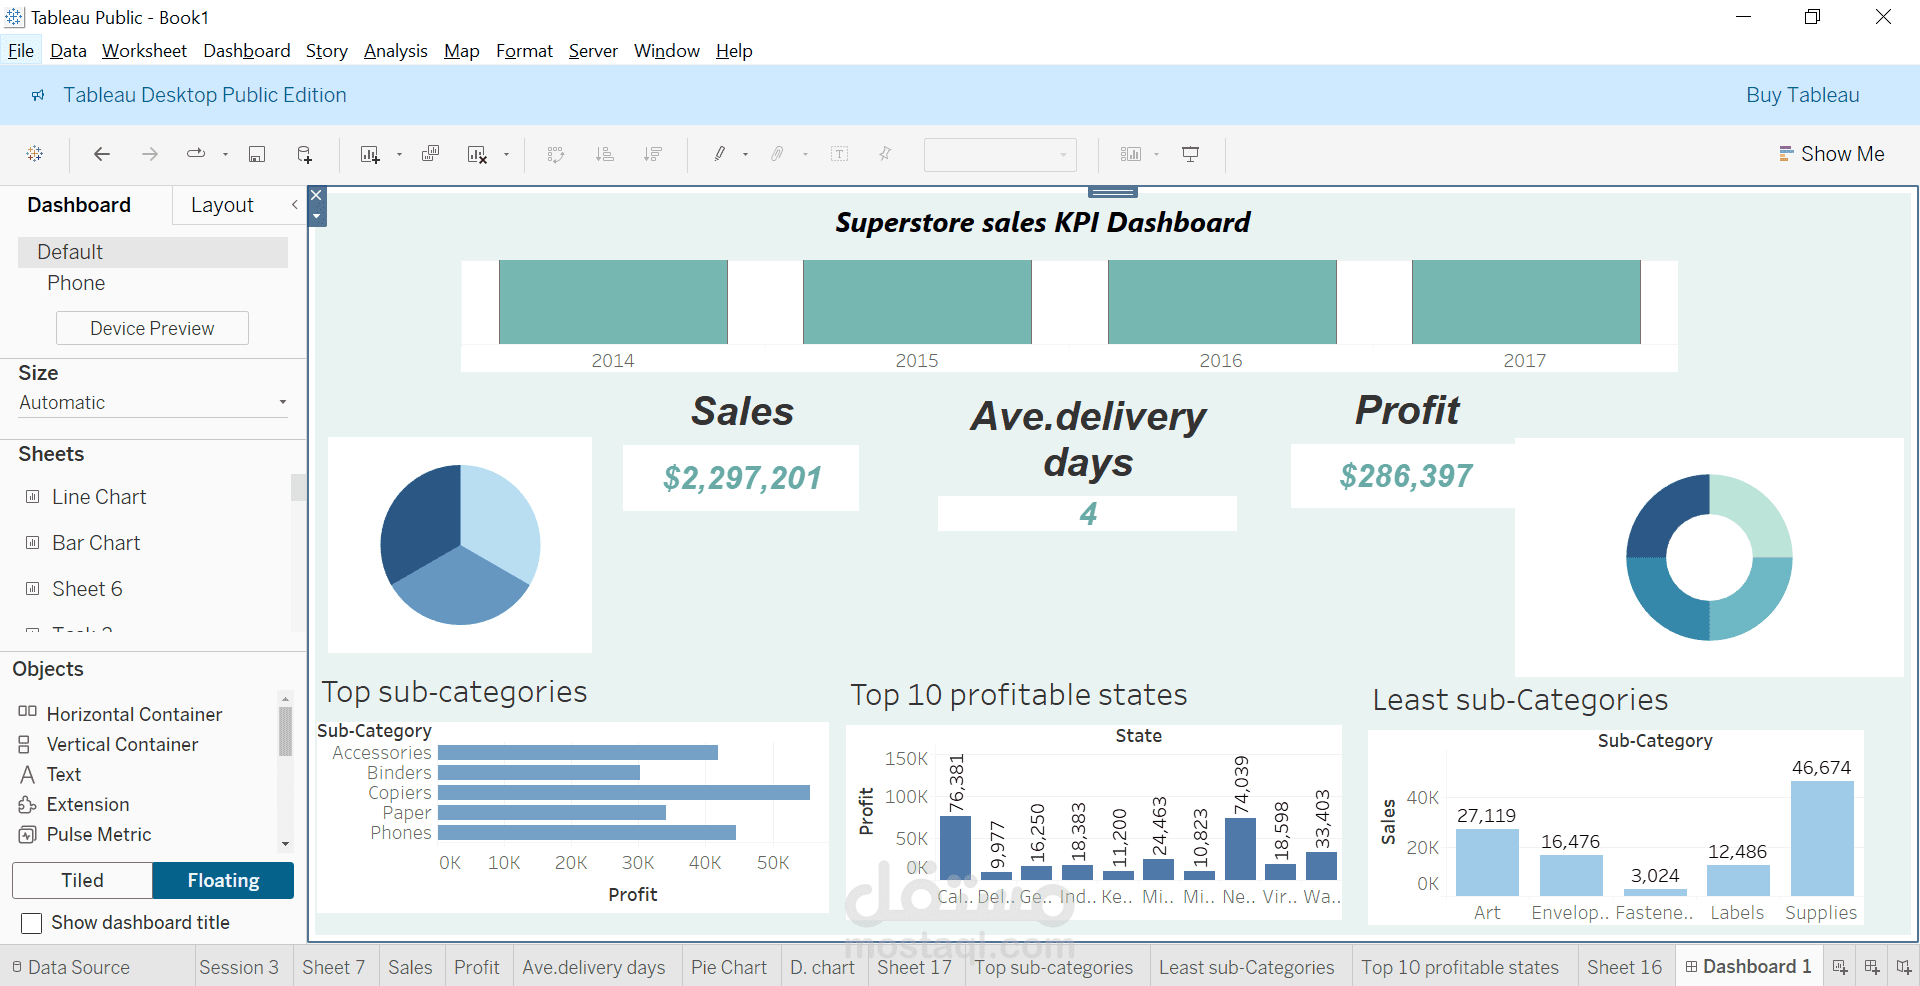
Task: Click the new story tab icon at bottom
Action: tap(1904, 967)
